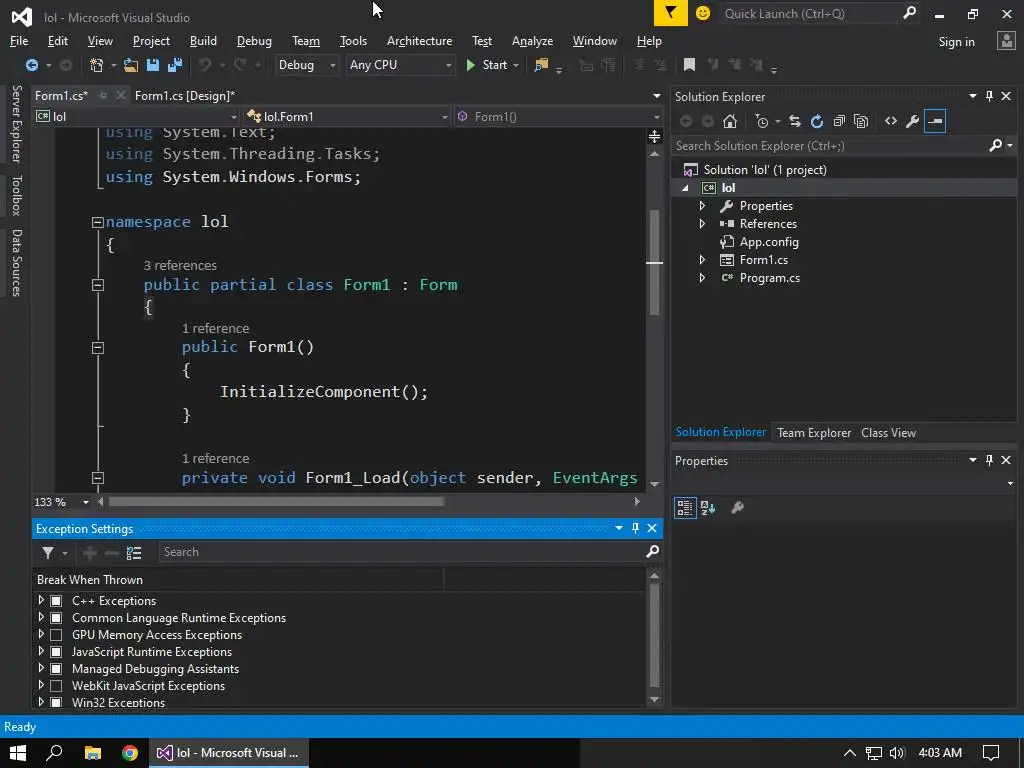1024x768 pixels.
Task: Toggle Preview Selected Items icon
Action: click(935, 121)
